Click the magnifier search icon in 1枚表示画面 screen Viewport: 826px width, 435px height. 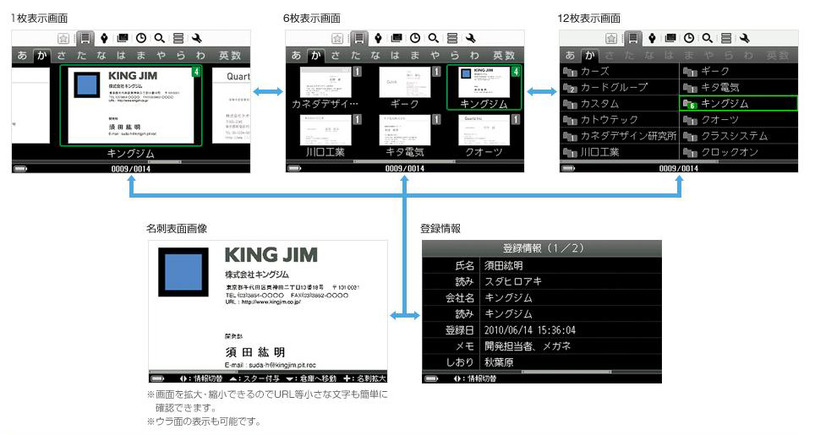pos(159,38)
